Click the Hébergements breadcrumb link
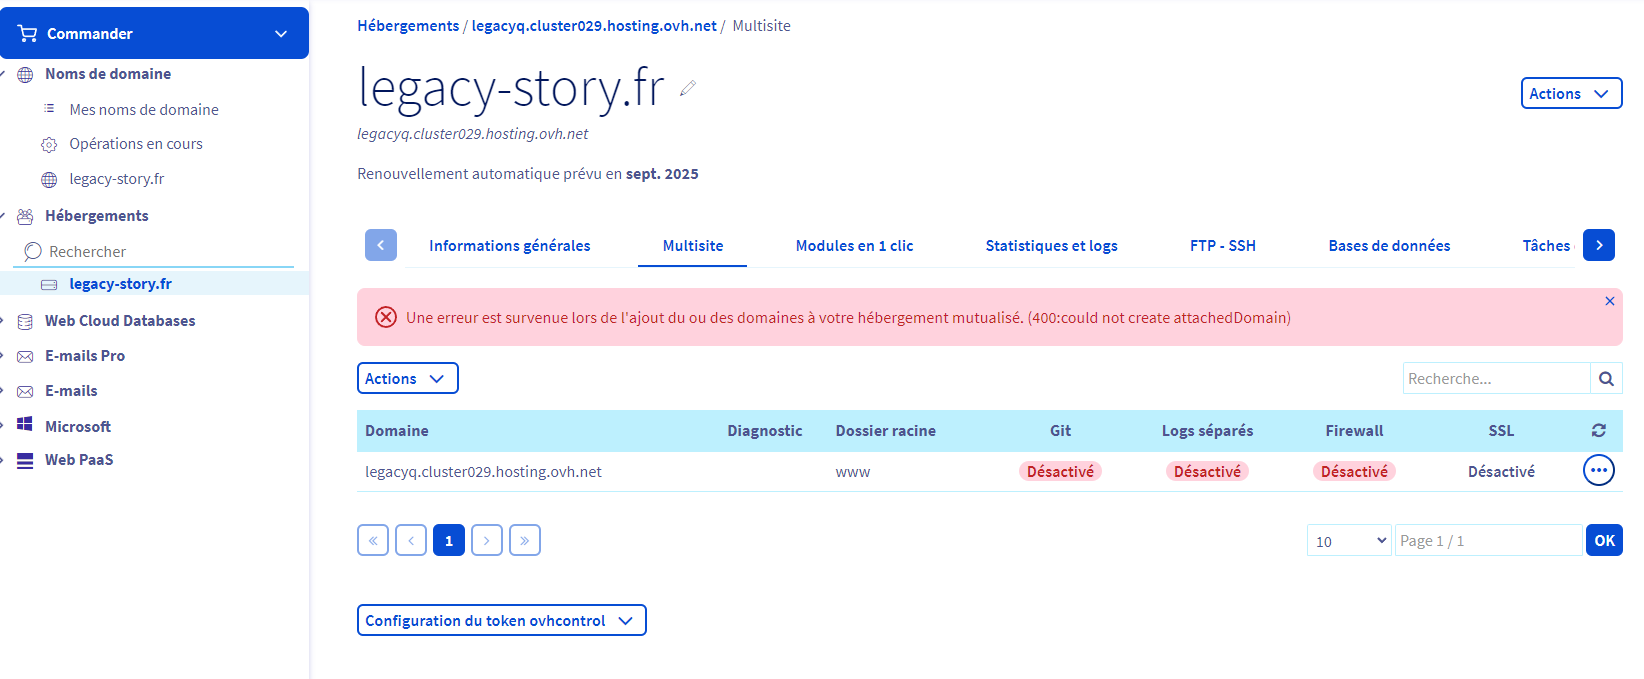 click(408, 26)
